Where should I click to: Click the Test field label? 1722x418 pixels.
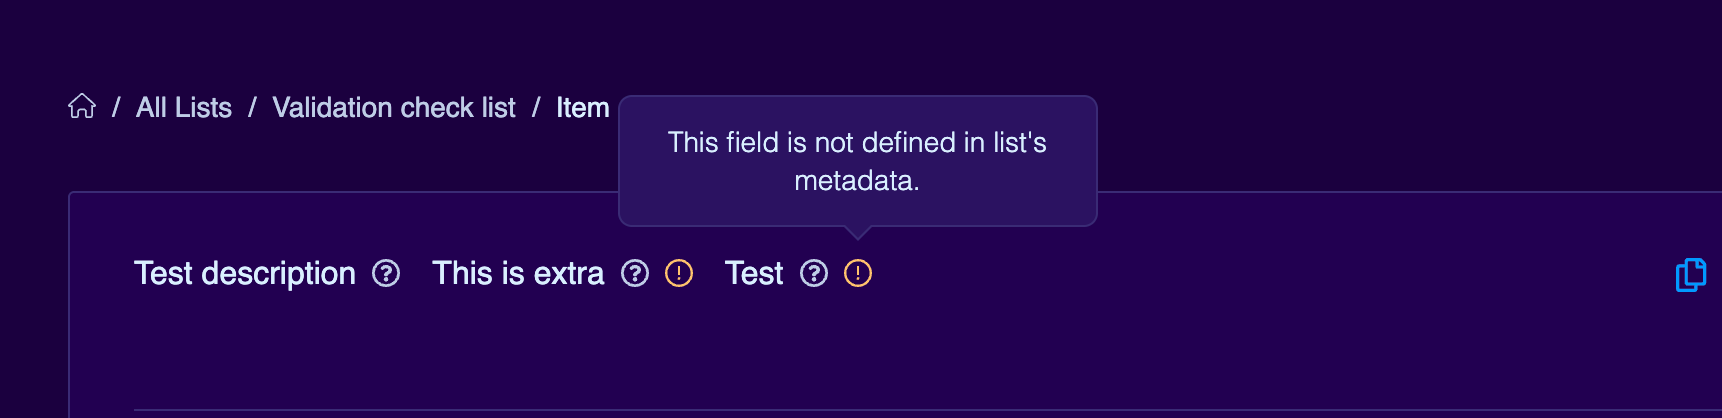(754, 273)
